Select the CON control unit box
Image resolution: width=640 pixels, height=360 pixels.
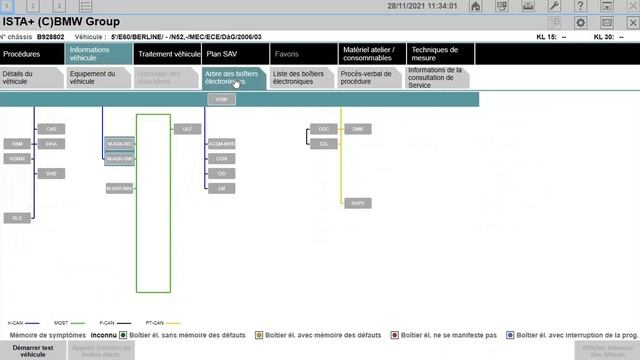pyautogui.click(x=221, y=158)
